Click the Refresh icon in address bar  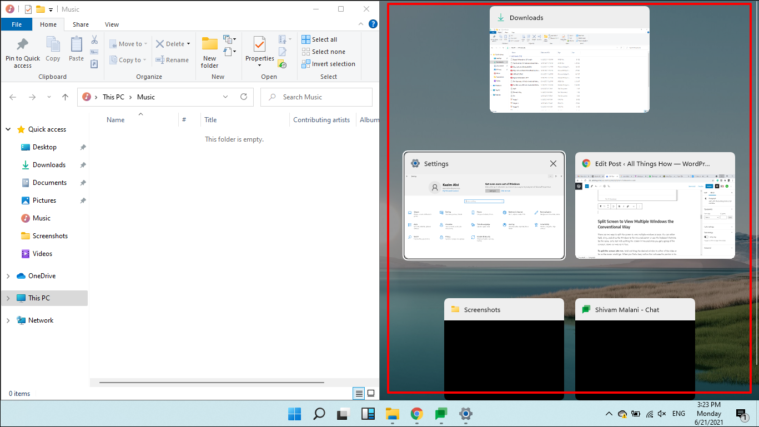(243, 97)
